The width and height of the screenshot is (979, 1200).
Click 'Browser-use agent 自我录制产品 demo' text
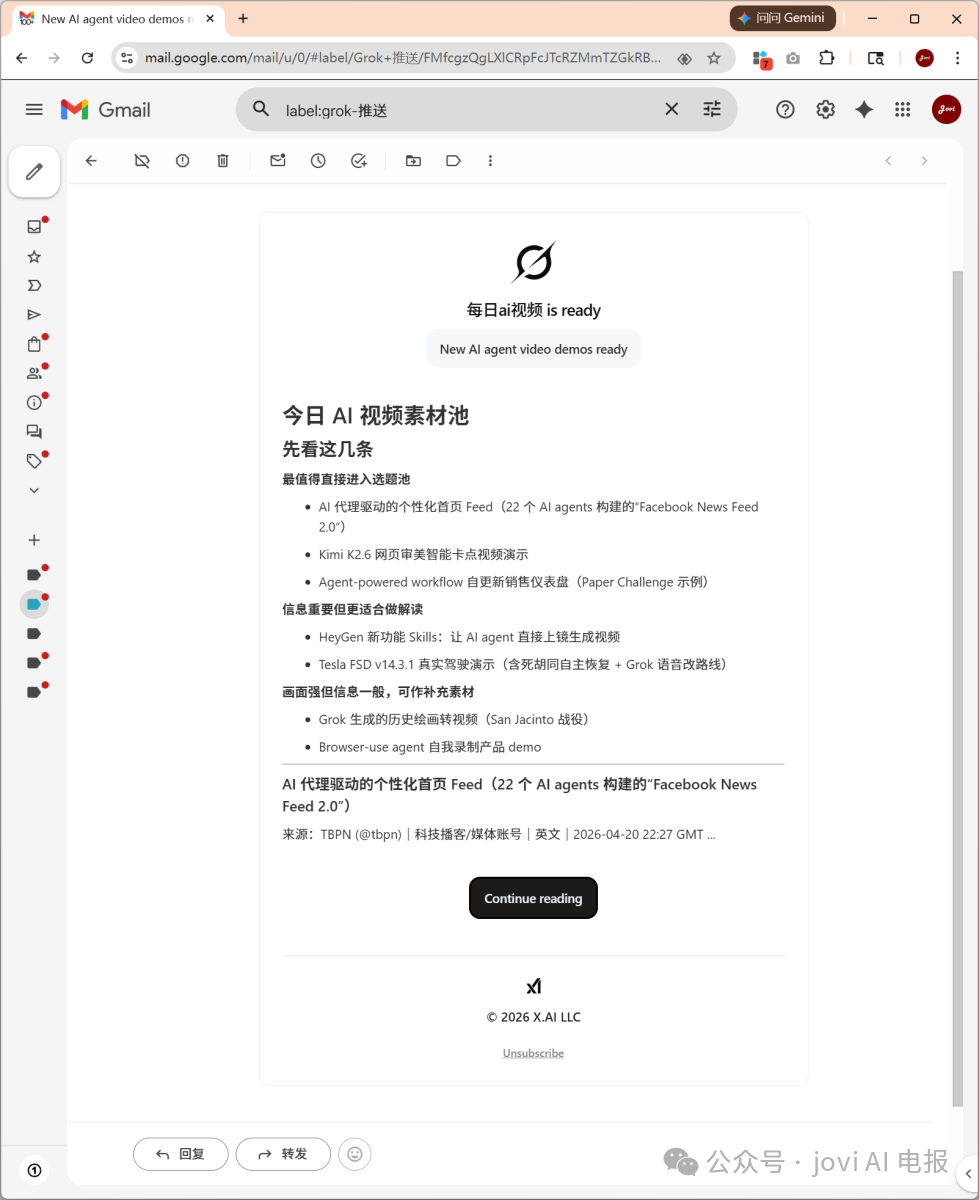[430, 746]
